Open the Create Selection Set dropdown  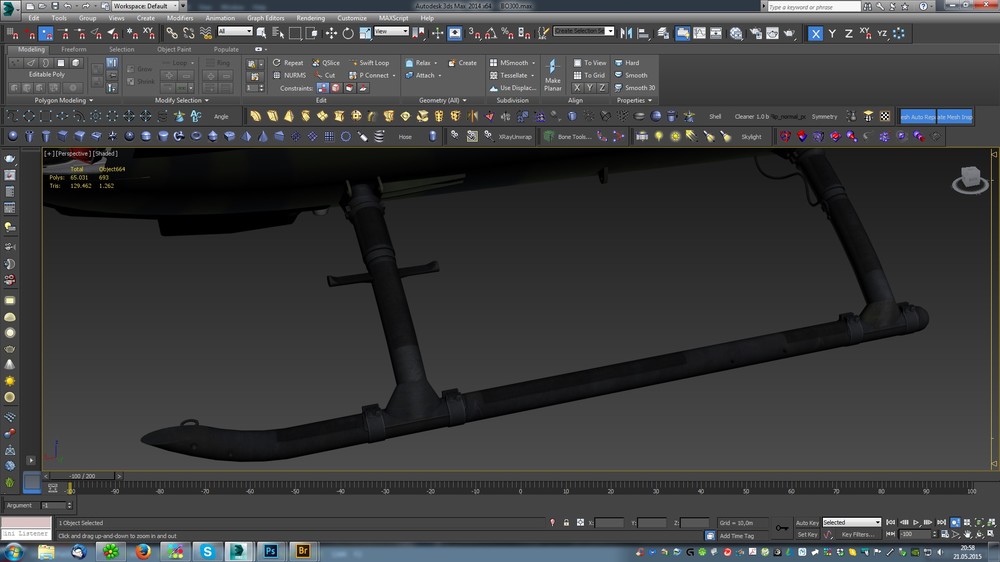point(584,31)
